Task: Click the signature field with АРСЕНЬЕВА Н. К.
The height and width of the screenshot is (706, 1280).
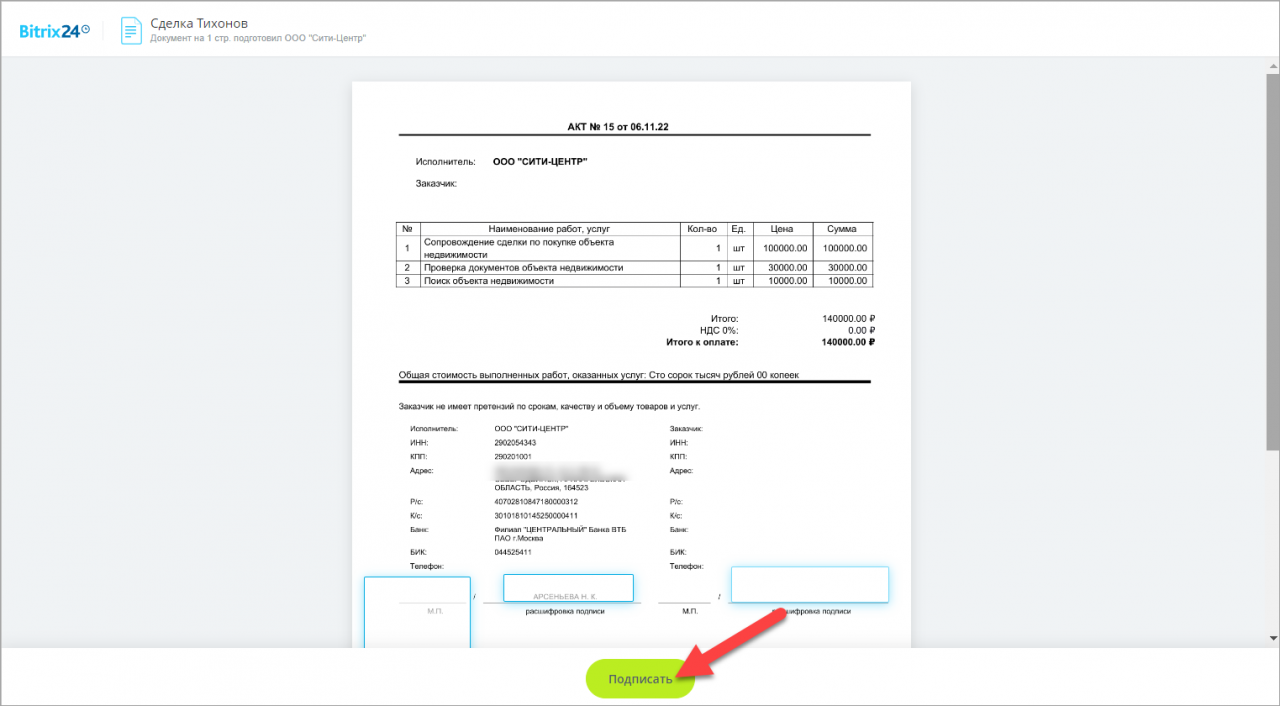Action: [x=568, y=588]
